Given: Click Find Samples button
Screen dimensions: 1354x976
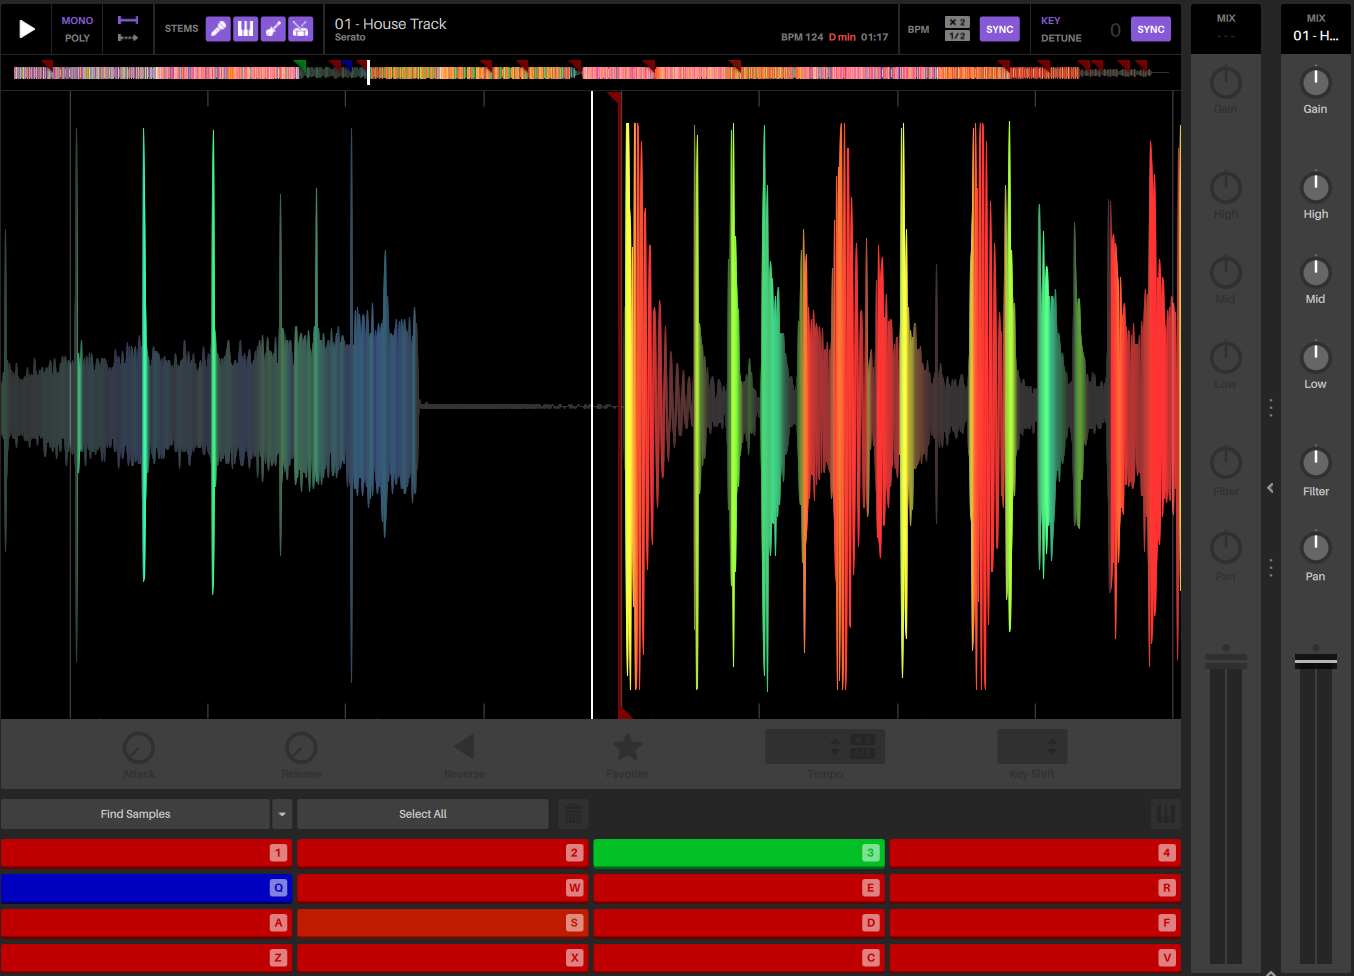Looking at the screenshot, I should click(135, 814).
